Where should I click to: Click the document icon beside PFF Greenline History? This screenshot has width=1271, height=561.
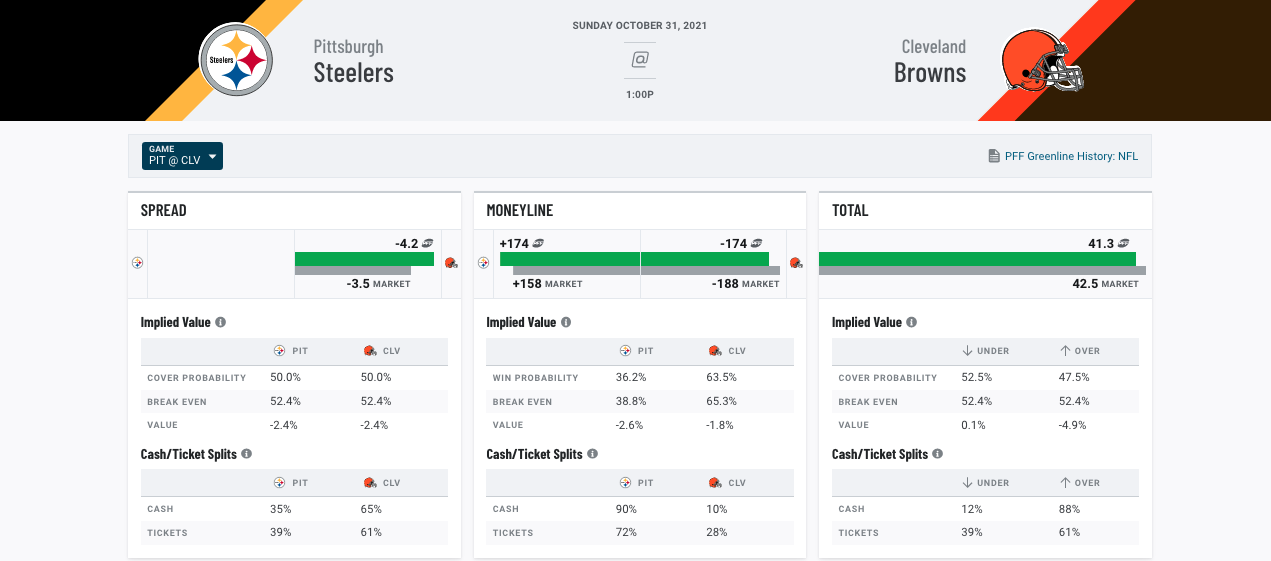(x=993, y=156)
